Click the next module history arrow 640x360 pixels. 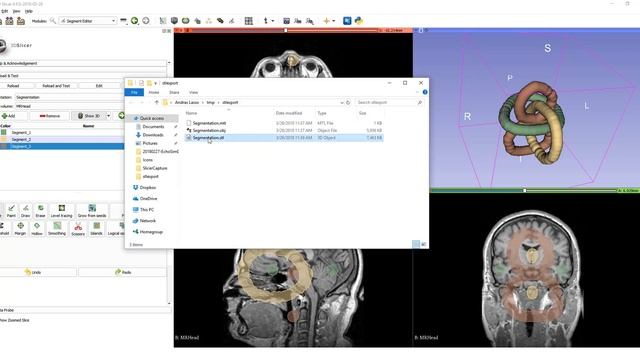coord(146,20)
